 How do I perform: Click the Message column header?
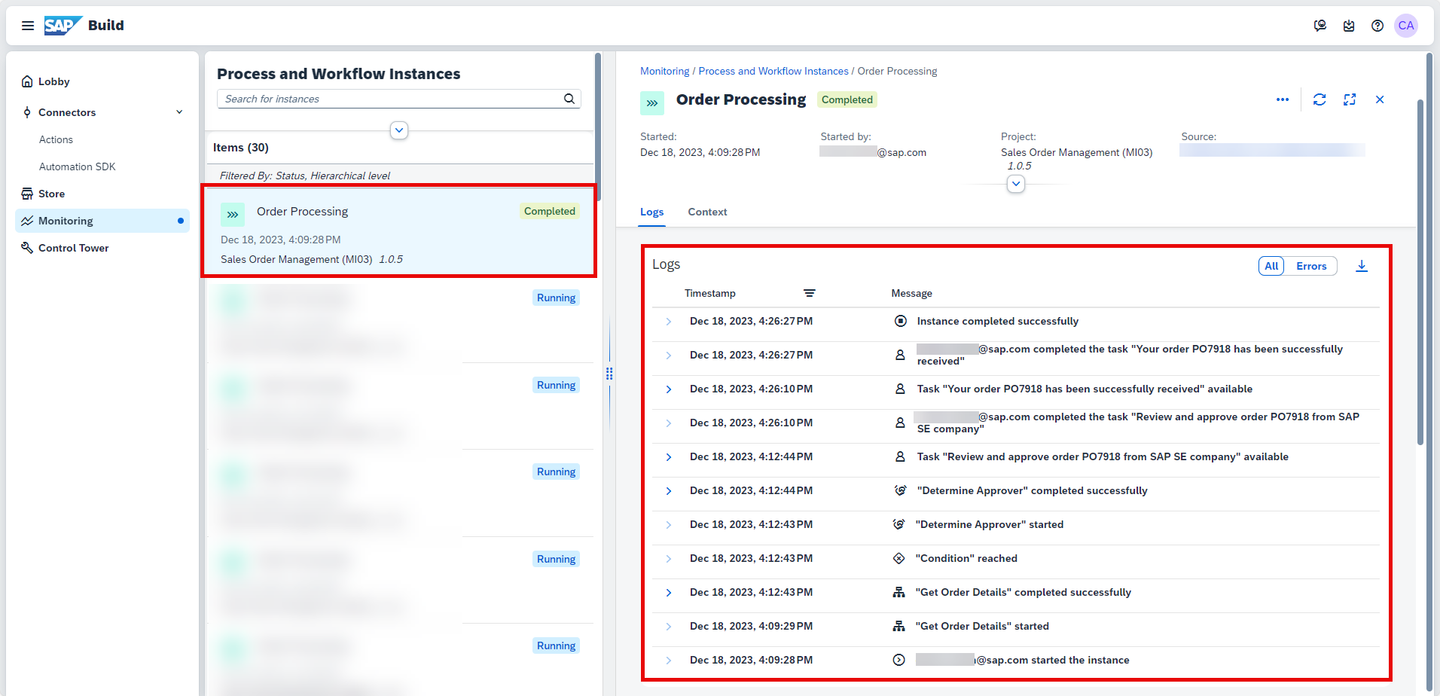click(x=912, y=293)
